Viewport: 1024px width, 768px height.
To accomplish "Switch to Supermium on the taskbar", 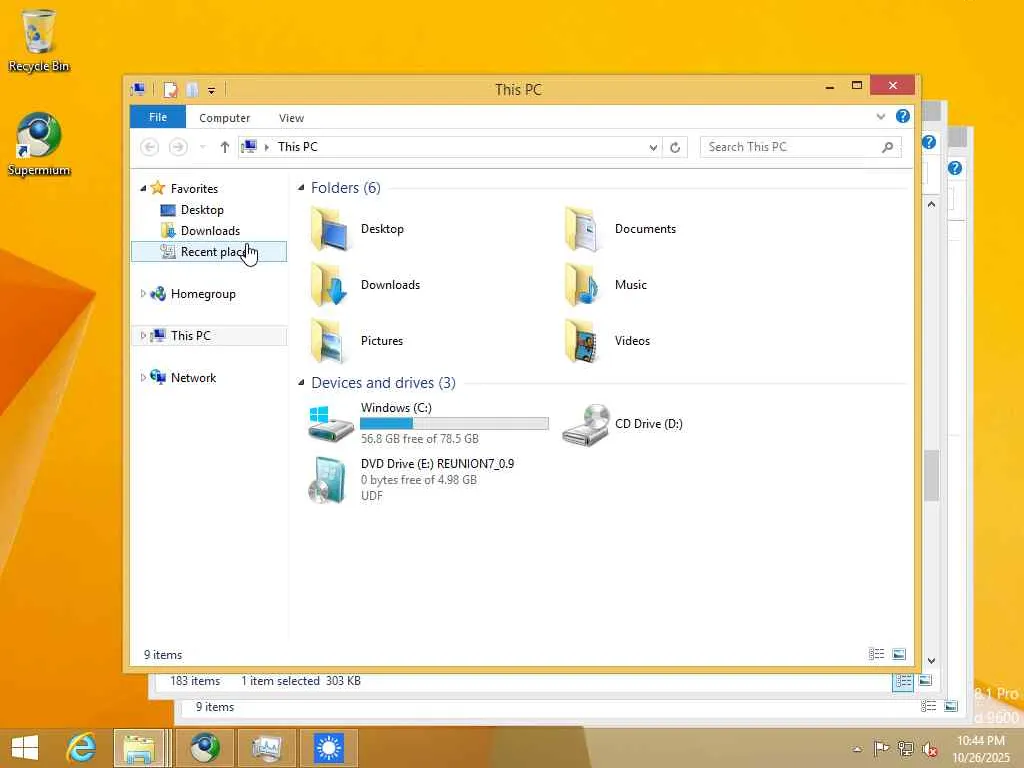I will point(205,748).
